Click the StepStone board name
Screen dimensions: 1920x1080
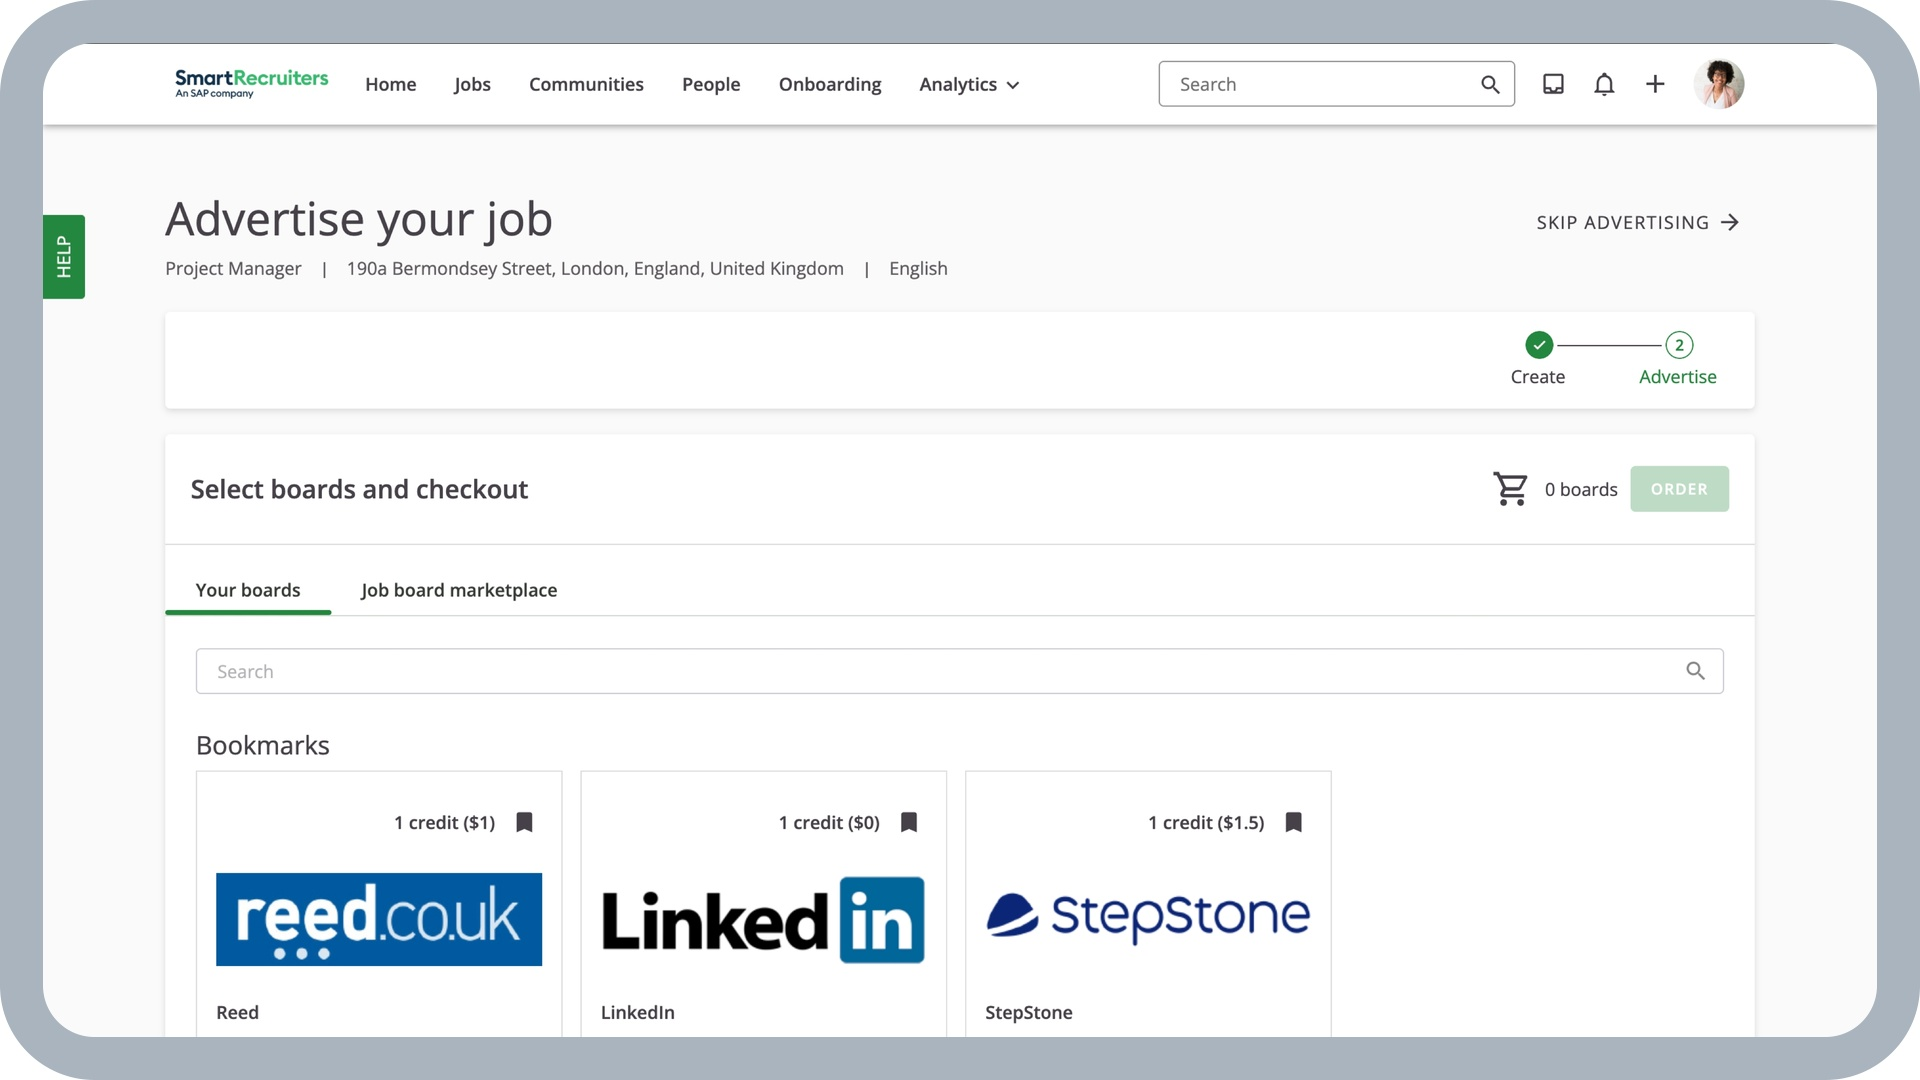(x=1028, y=1012)
